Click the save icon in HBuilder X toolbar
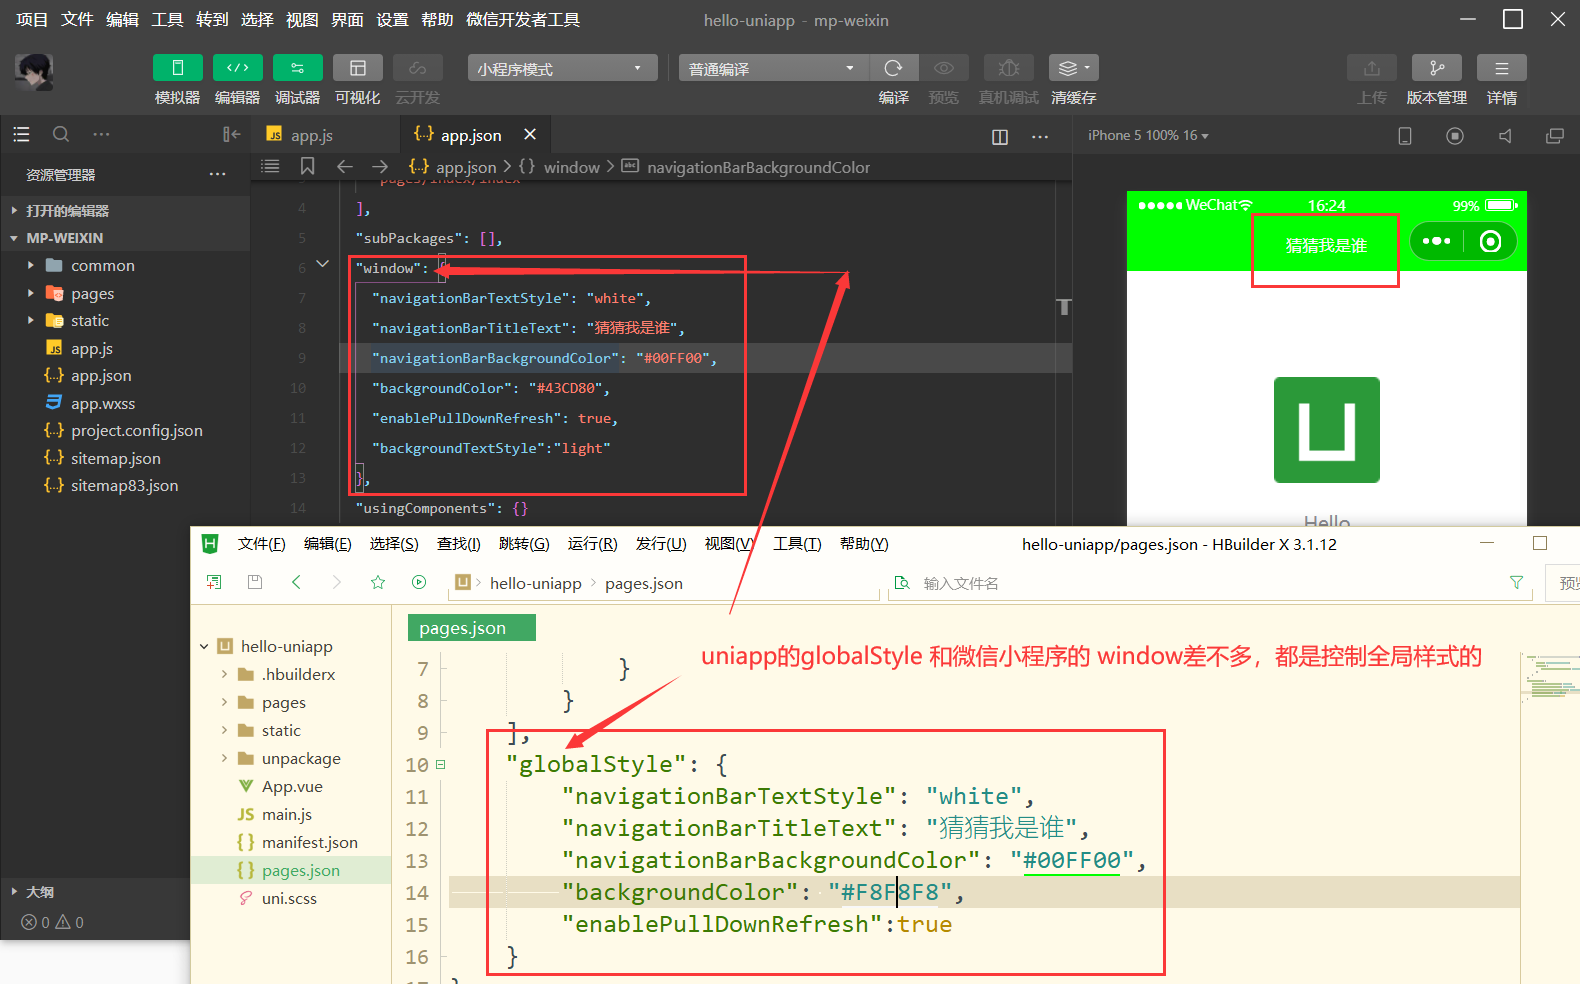 (x=255, y=582)
